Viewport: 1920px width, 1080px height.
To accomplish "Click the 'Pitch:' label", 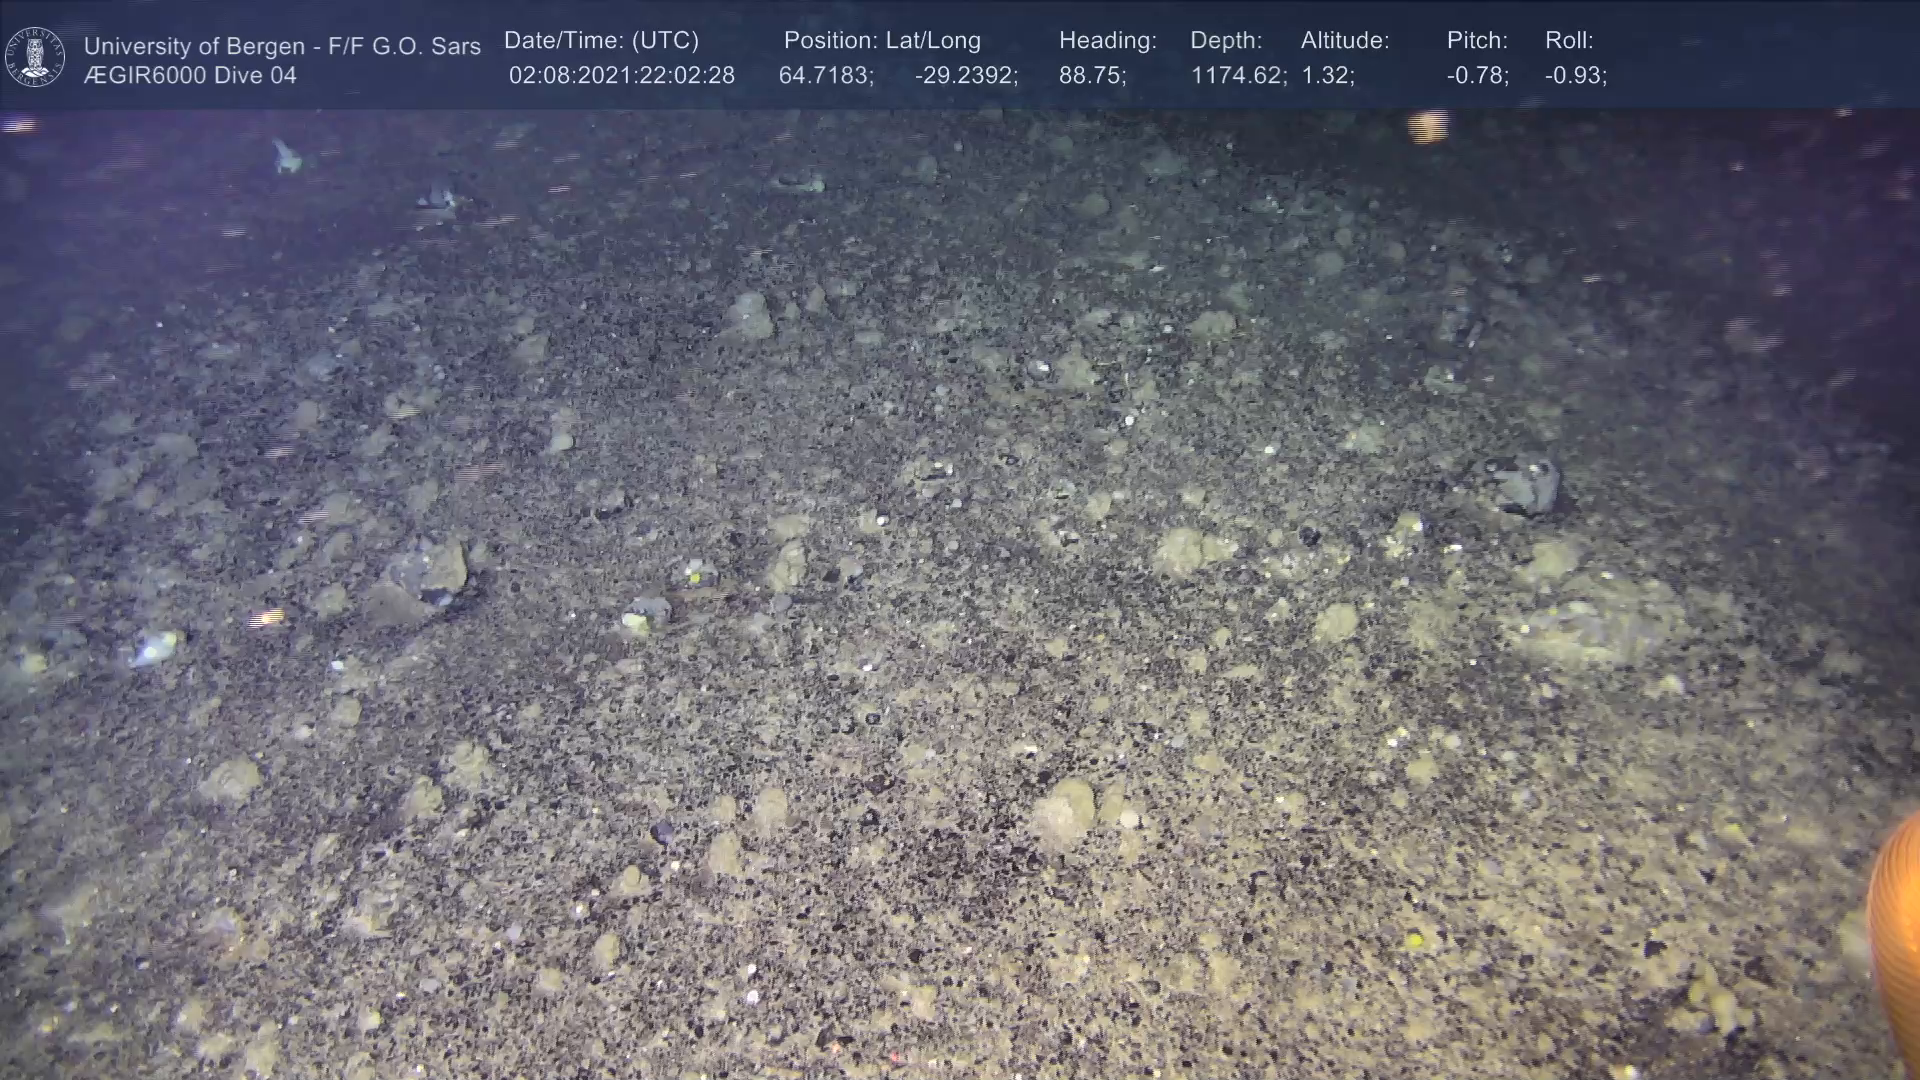I will tap(1476, 41).
